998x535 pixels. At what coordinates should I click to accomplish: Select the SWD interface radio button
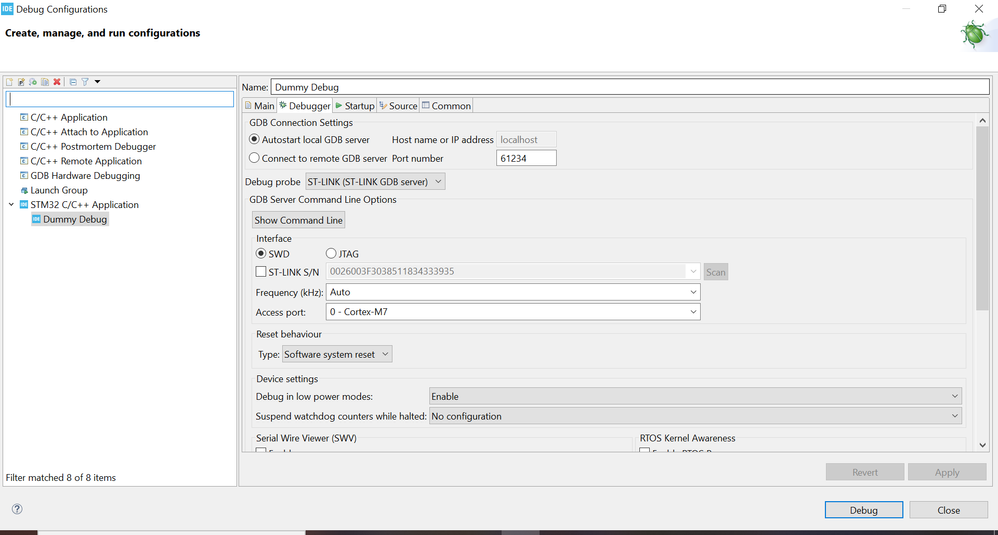pos(261,253)
